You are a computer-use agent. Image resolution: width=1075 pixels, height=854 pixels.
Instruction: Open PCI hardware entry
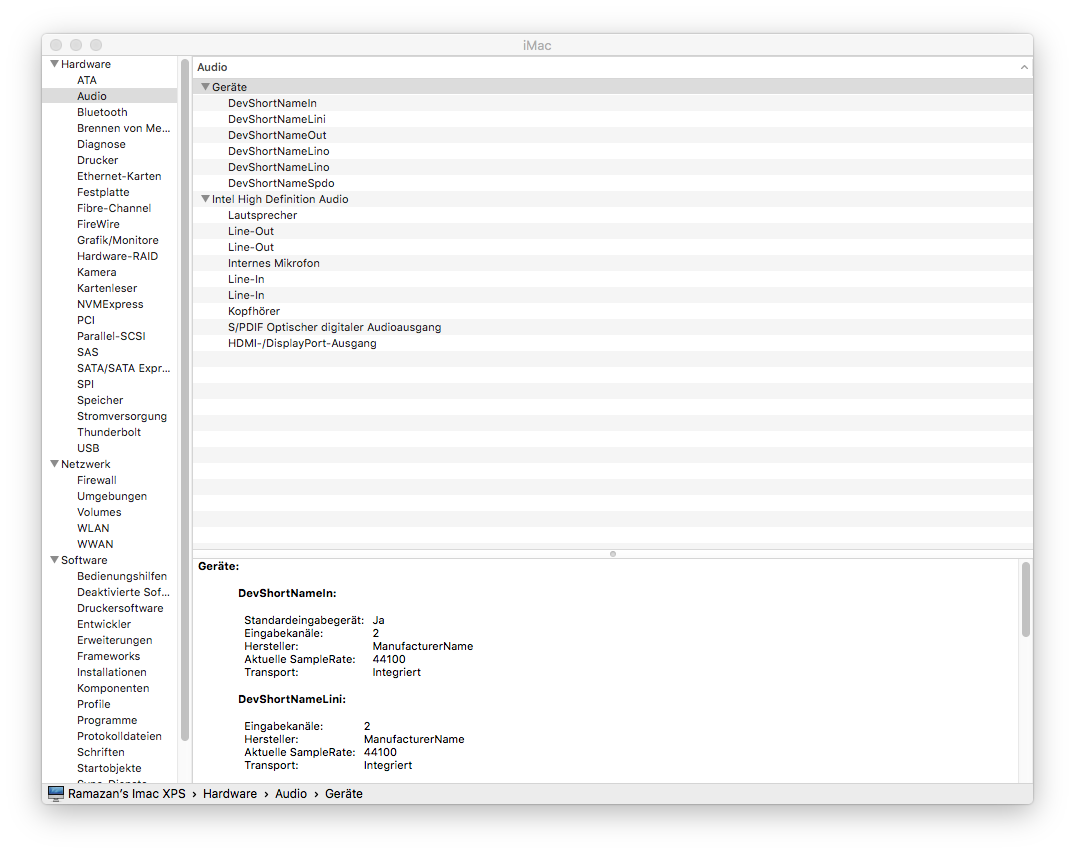coord(86,320)
